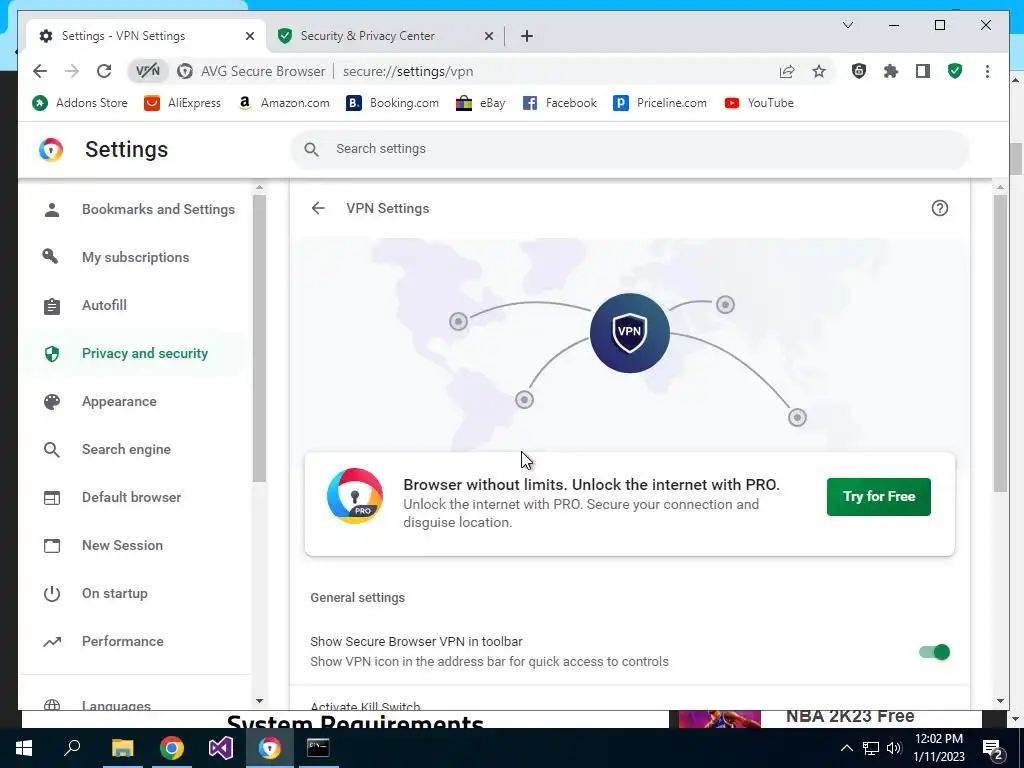This screenshot has height=768, width=1024.
Task: Click the share page icon
Action: (x=787, y=71)
